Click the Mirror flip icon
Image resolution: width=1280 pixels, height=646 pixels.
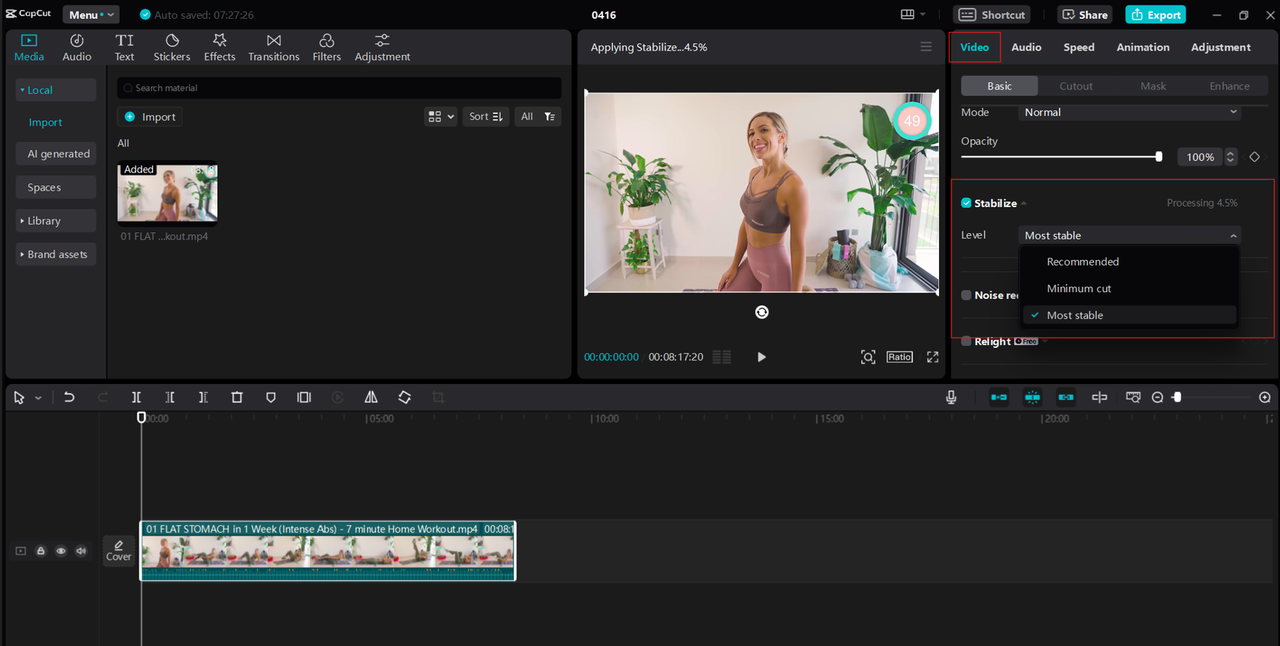[371, 397]
